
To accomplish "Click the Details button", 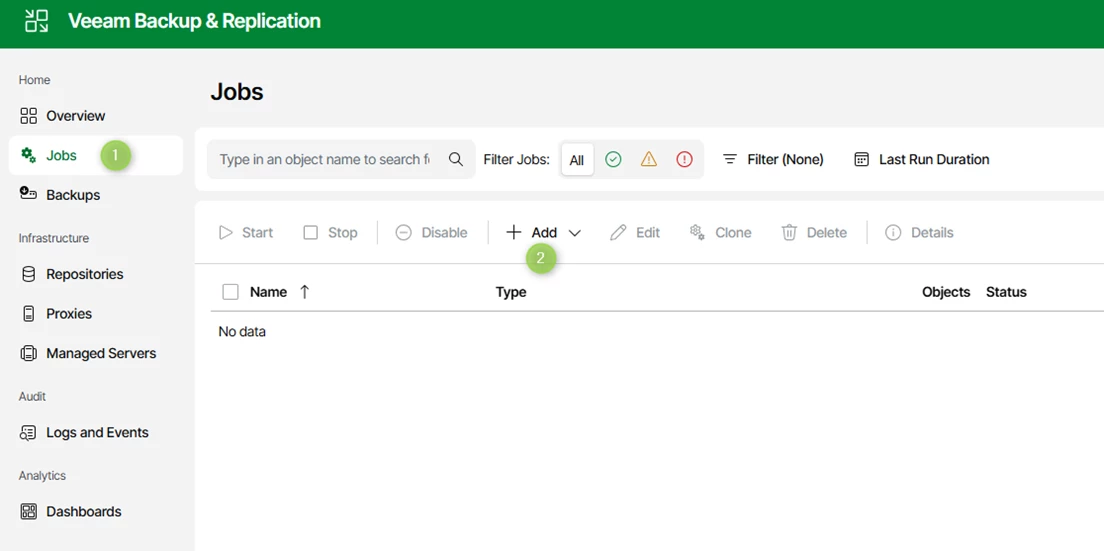I will pos(919,232).
